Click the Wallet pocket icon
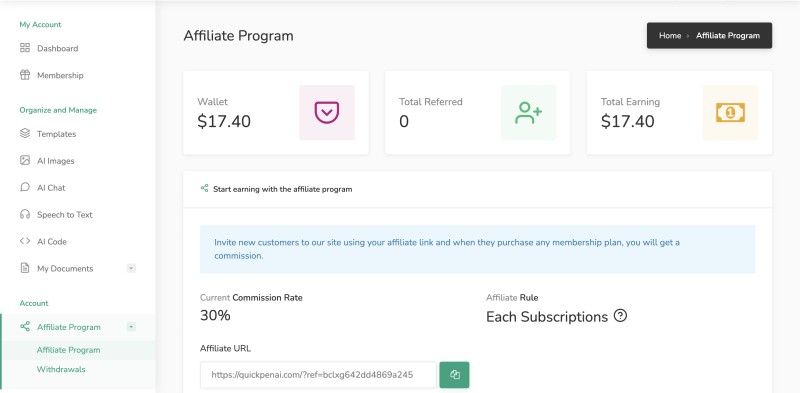This screenshot has height=393, width=800. (x=327, y=112)
